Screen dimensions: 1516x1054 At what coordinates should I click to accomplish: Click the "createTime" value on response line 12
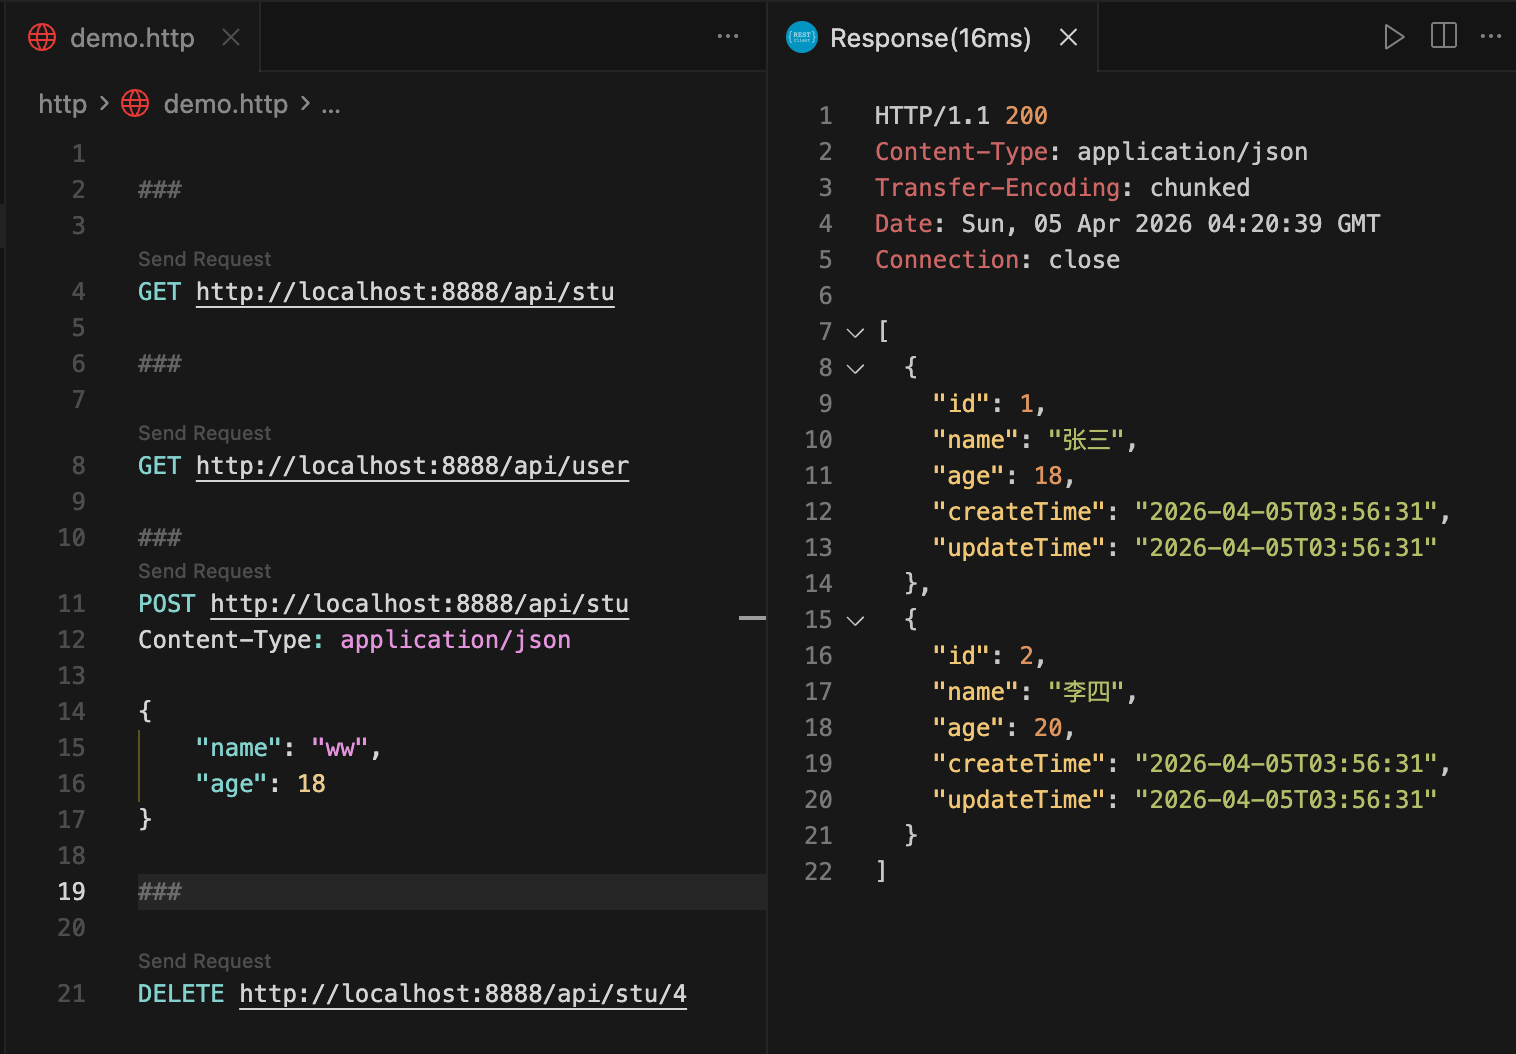click(x=1285, y=512)
